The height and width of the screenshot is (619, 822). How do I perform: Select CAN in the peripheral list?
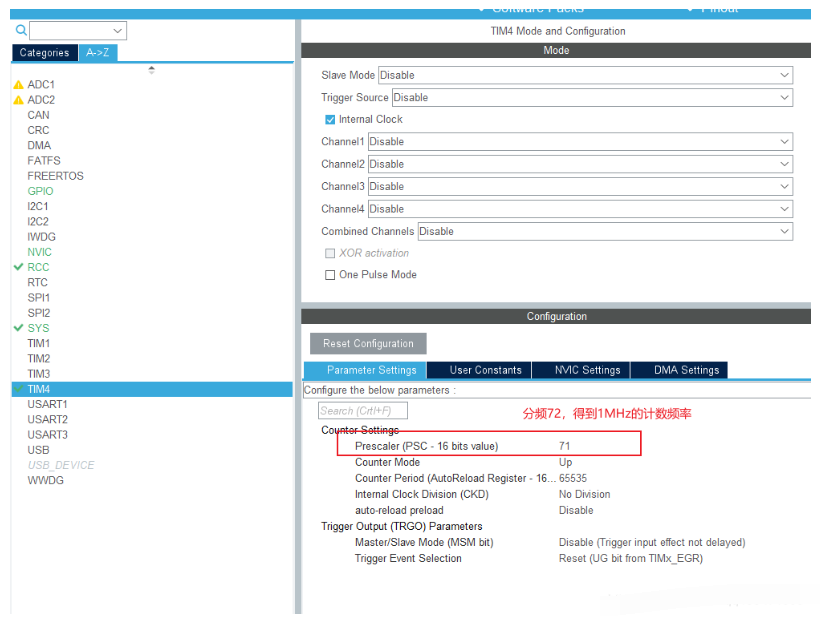(38, 115)
